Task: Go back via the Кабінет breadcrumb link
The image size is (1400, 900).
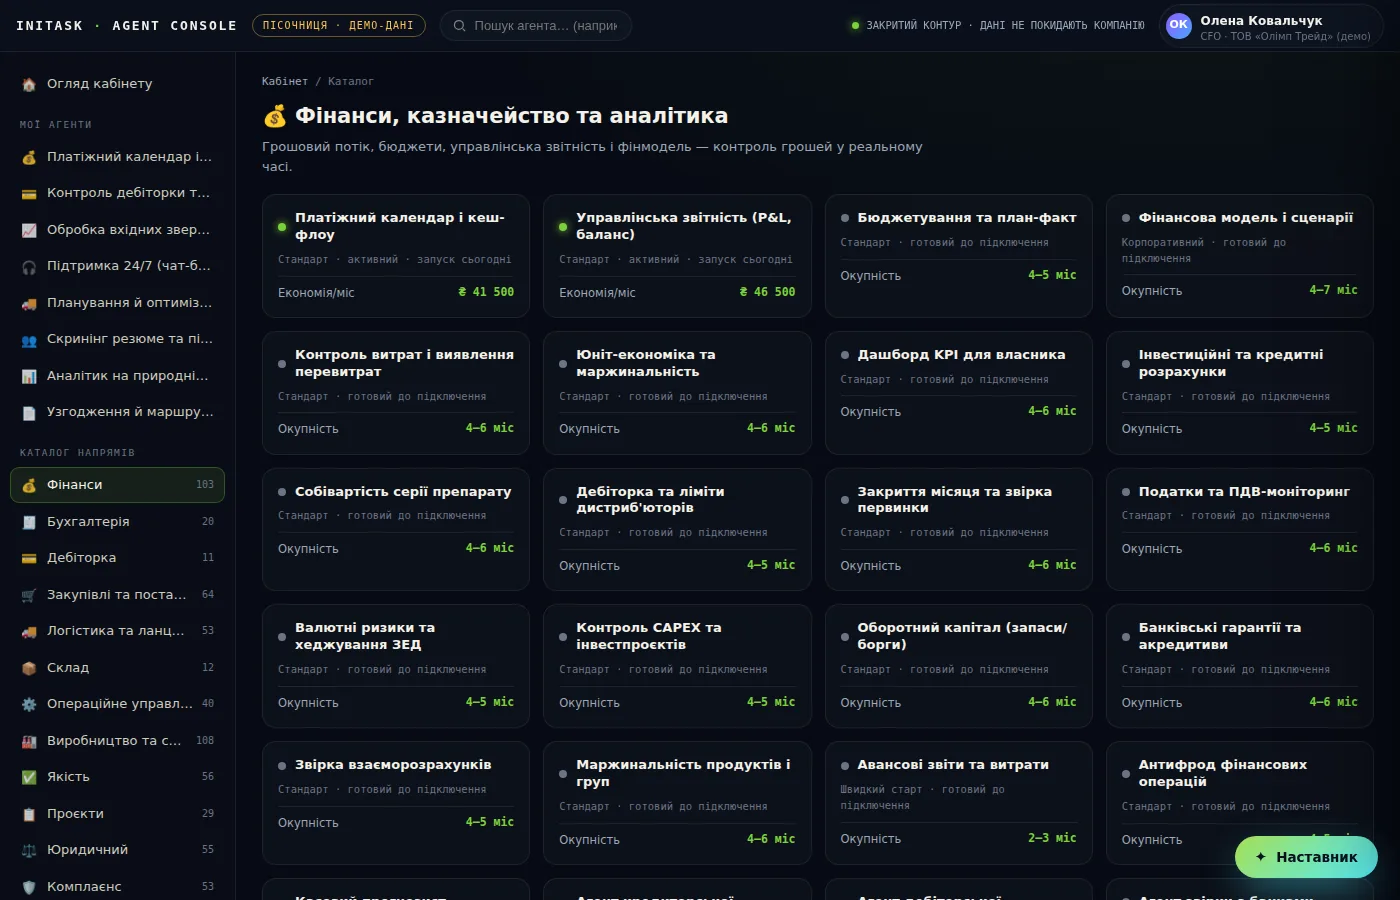Action: tap(285, 81)
